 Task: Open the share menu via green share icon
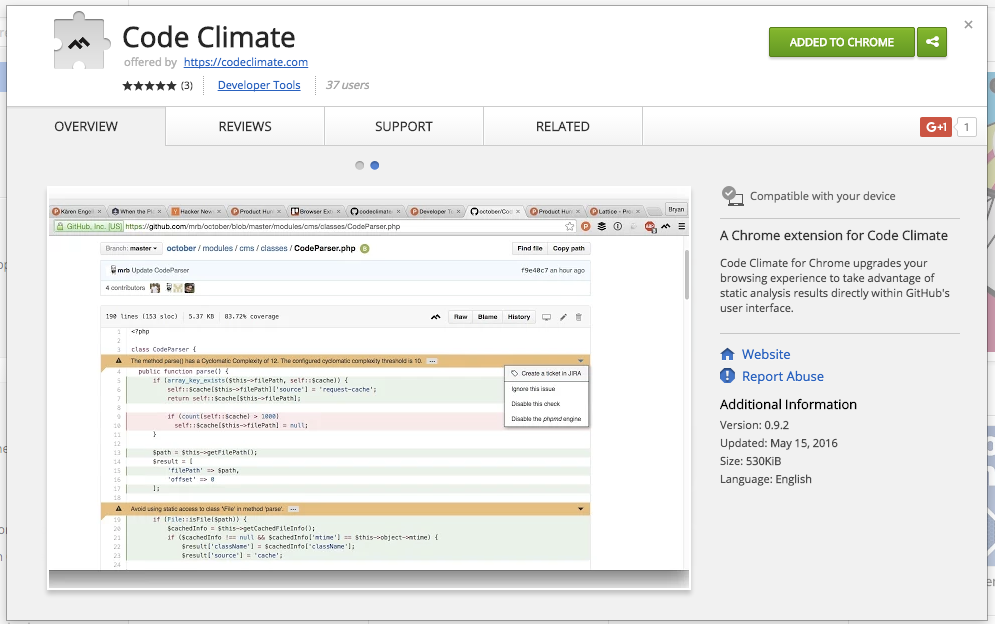[x=932, y=42]
